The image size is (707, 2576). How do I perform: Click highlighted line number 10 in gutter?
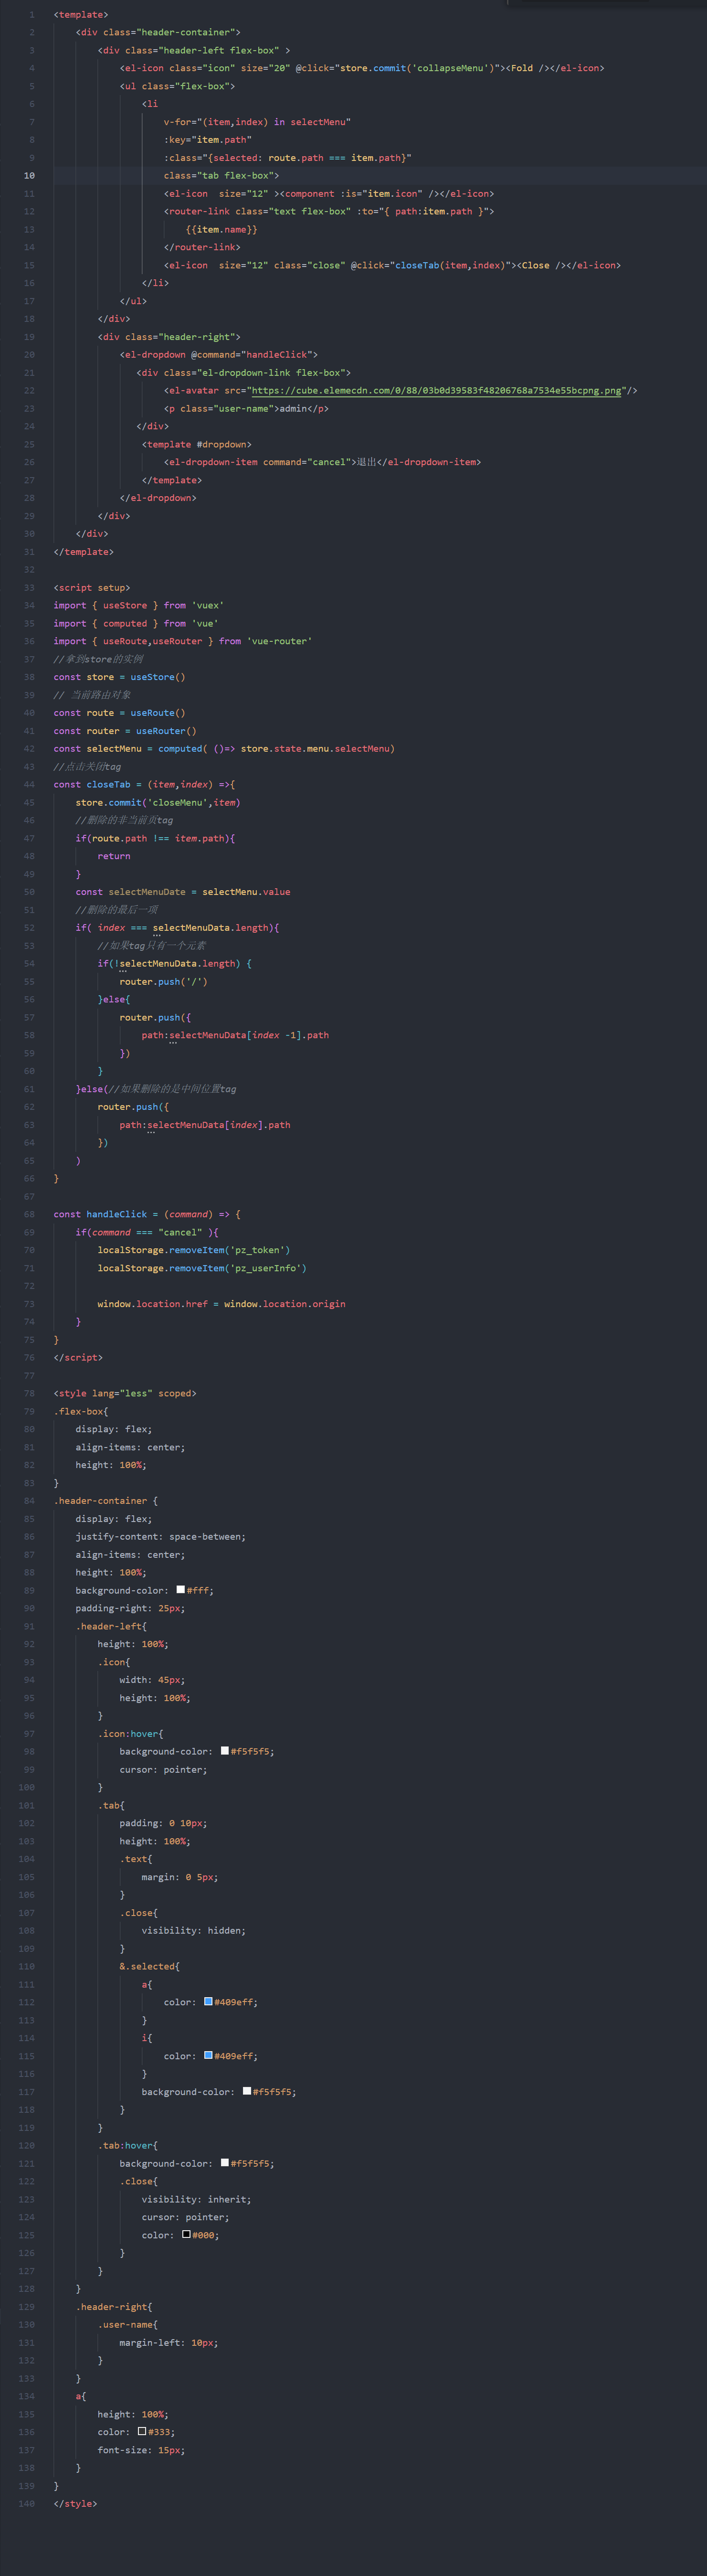coord(29,176)
